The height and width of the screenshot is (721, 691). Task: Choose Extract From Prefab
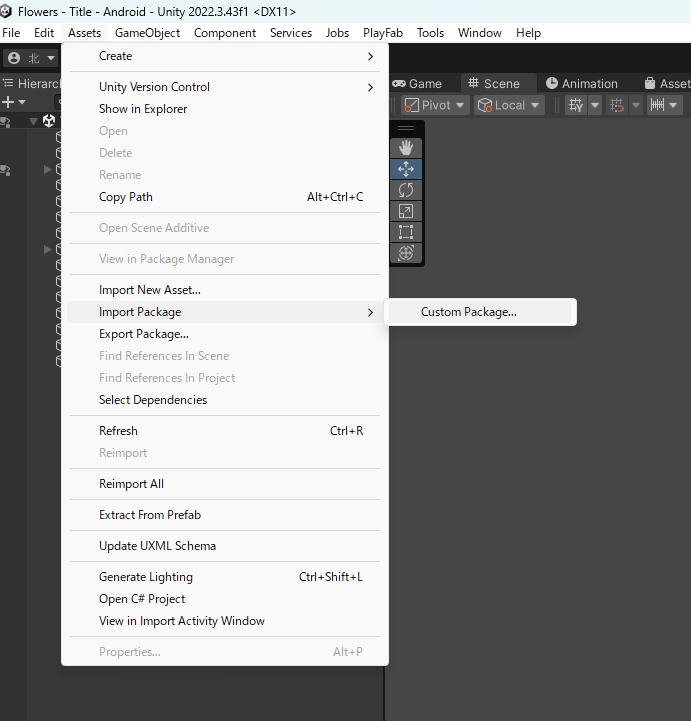pyautogui.click(x=224, y=515)
